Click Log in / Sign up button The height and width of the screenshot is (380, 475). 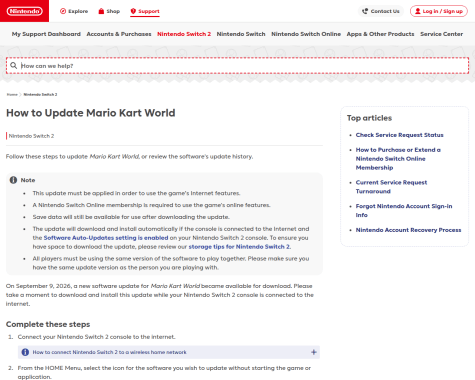point(439,11)
